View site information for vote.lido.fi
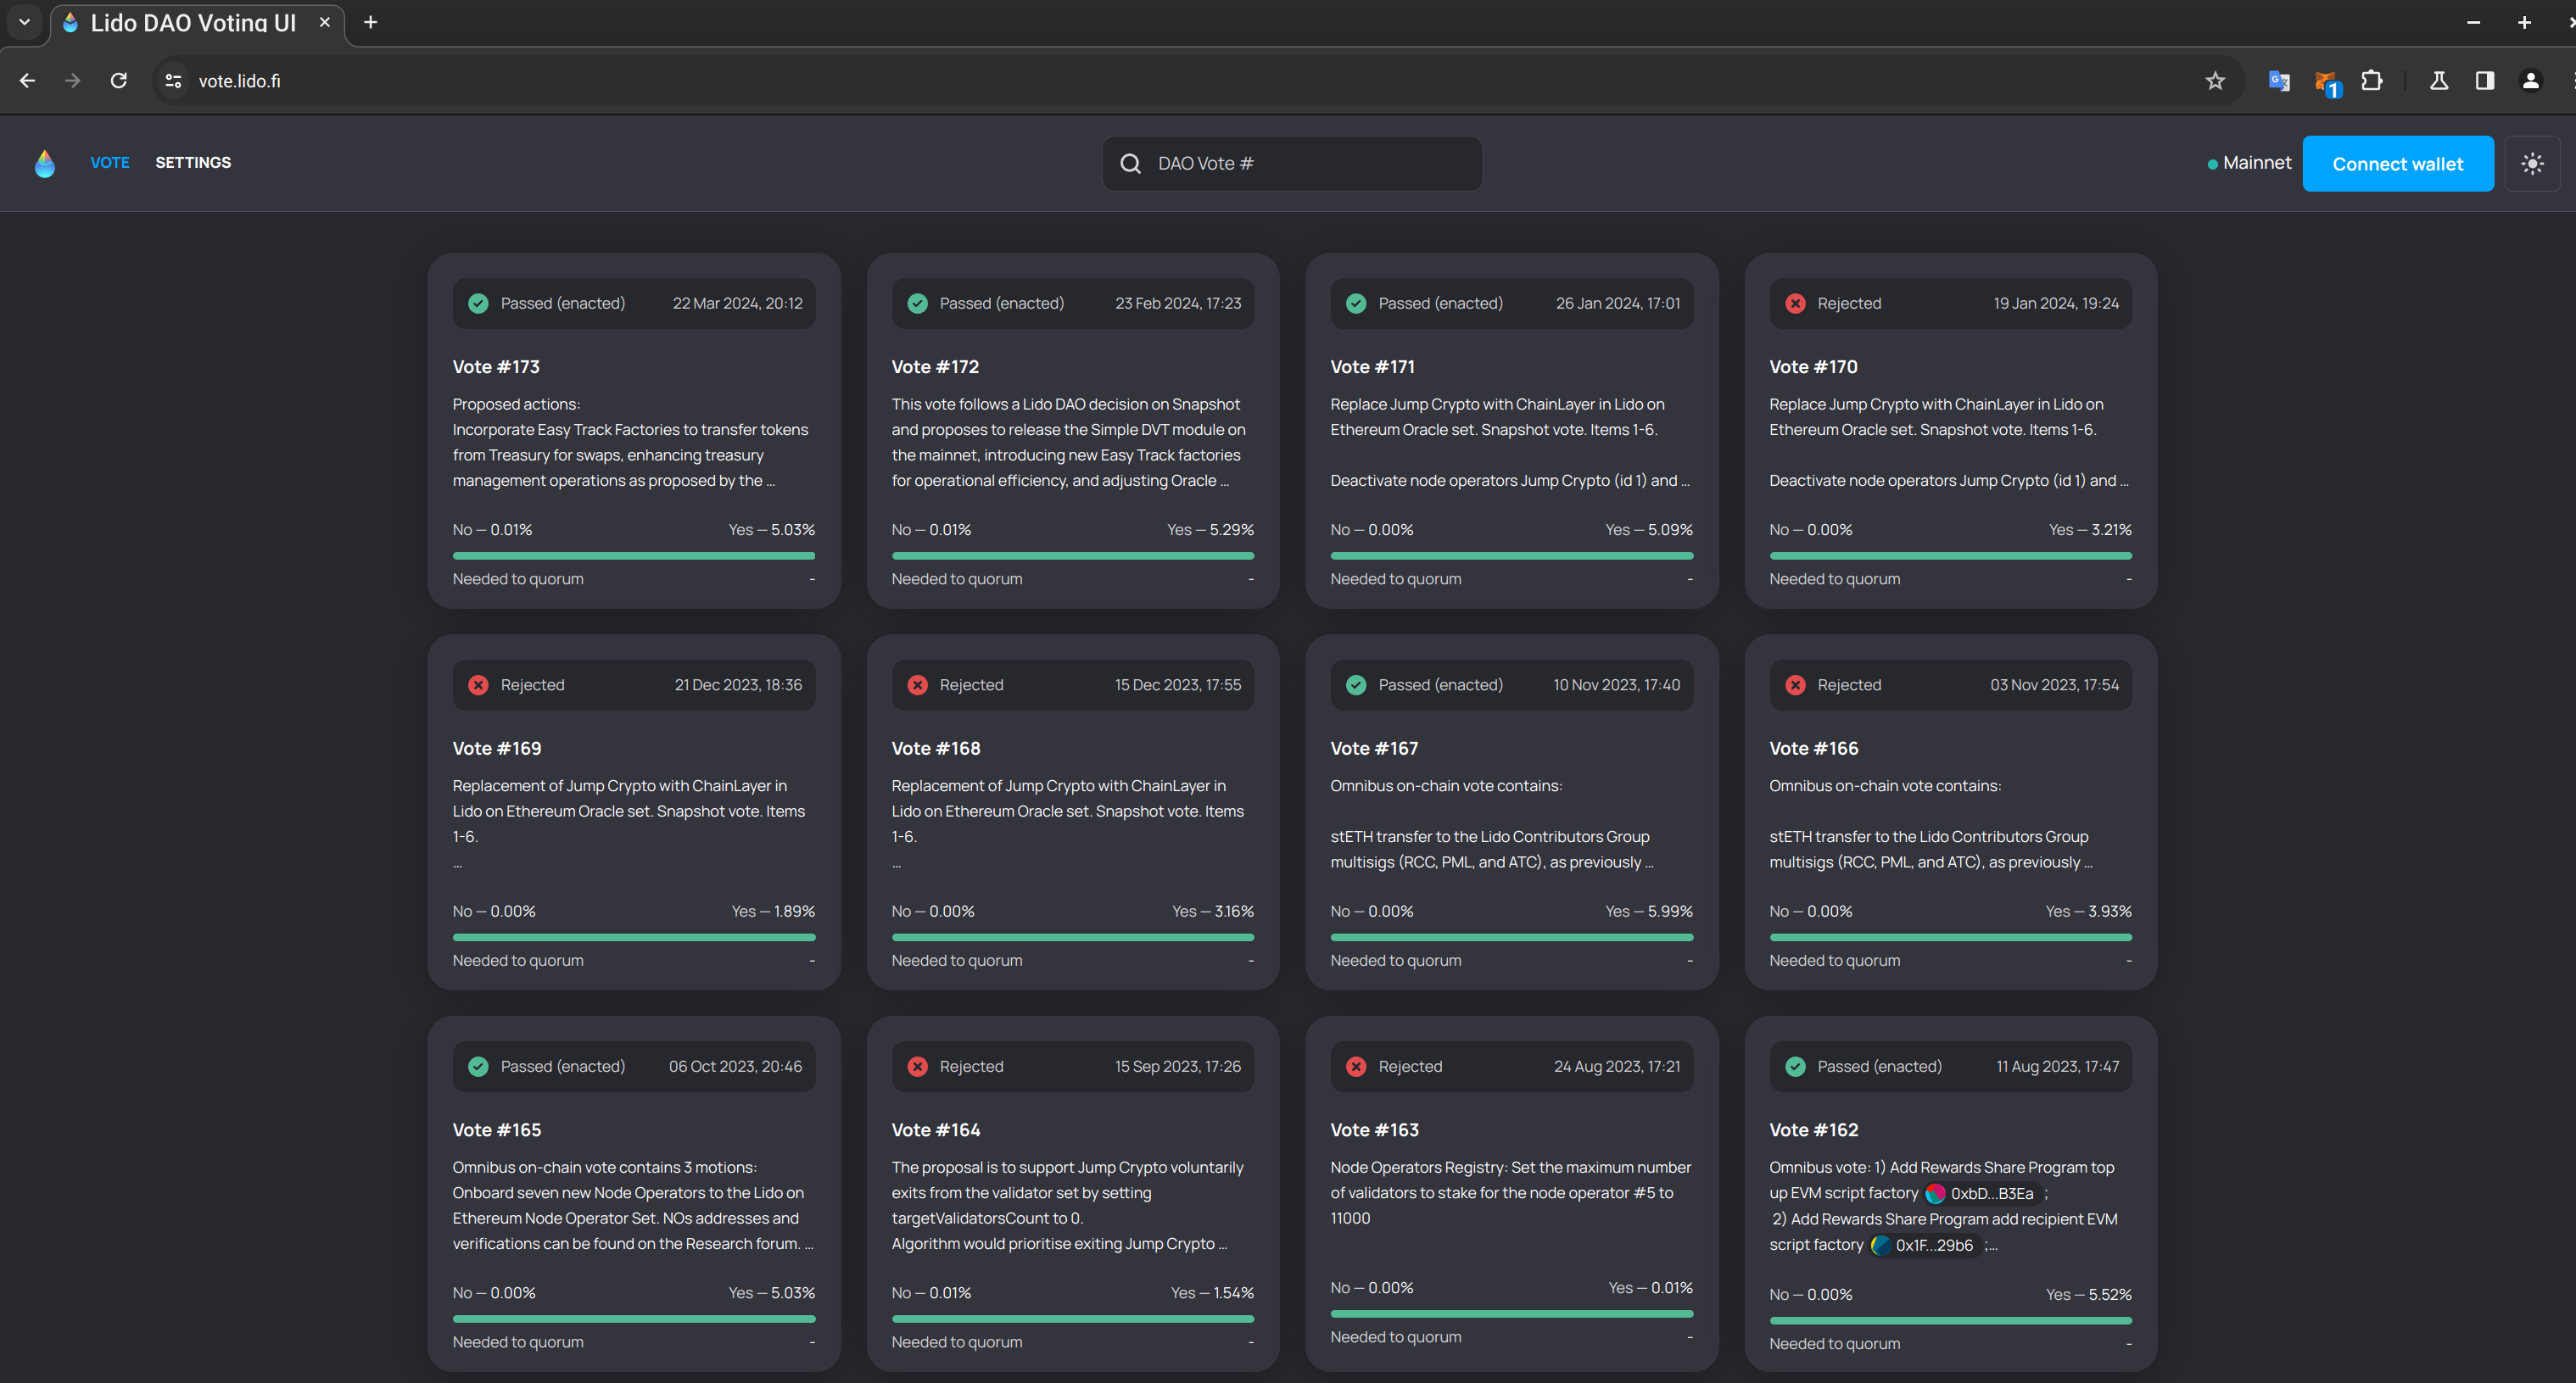2576x1383 pixels. (x=173, y=81)
